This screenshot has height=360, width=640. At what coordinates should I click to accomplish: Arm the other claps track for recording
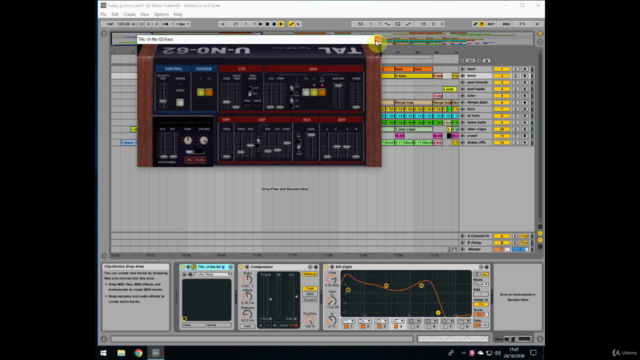(x=525, y=129)
